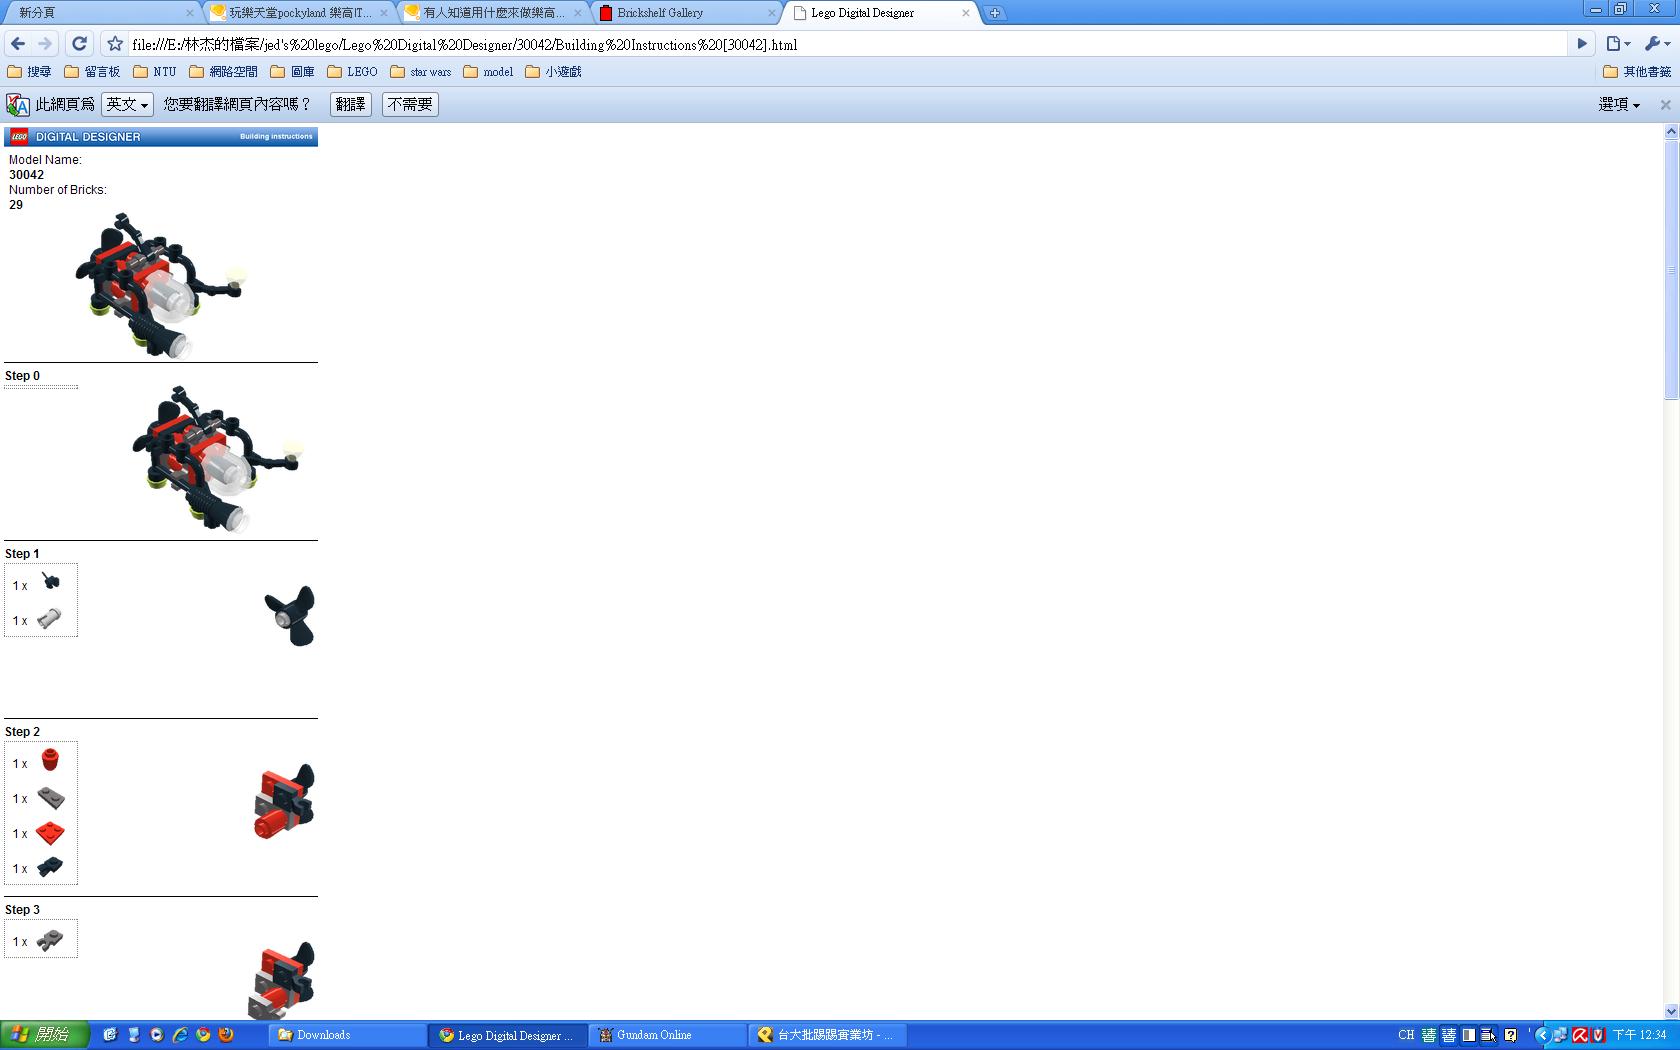1680x1050 pixels.
Task: Click the 不需要 decline button
Action: pos(410,105)
